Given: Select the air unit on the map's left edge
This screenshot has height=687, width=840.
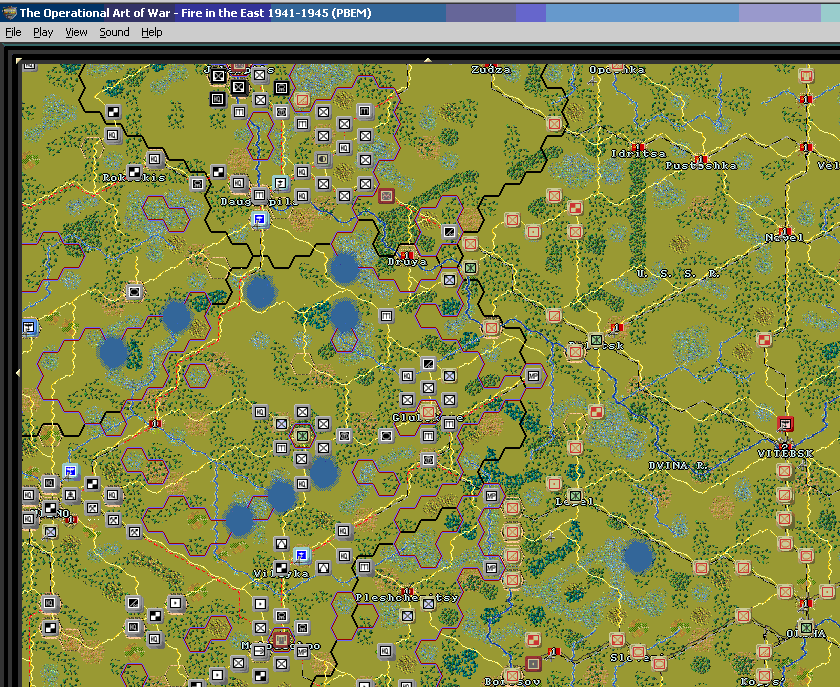Looking at the screenshot, I should pyautogui.click(x=29, y=327).
